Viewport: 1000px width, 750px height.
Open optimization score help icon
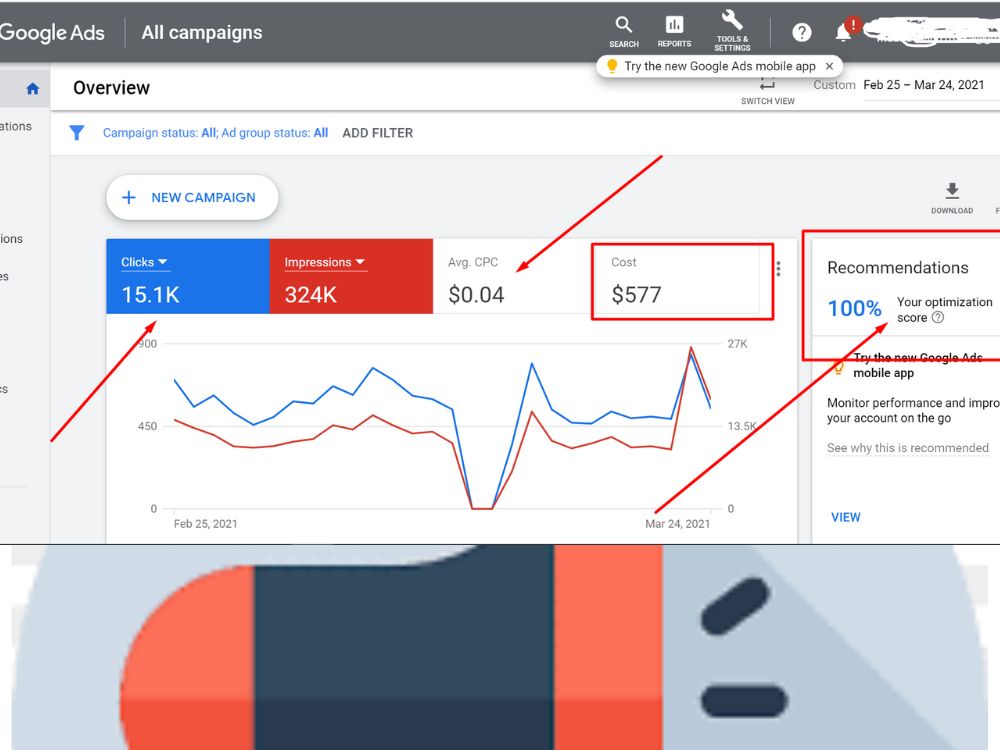pyautogui.click(x=938, y=318)
